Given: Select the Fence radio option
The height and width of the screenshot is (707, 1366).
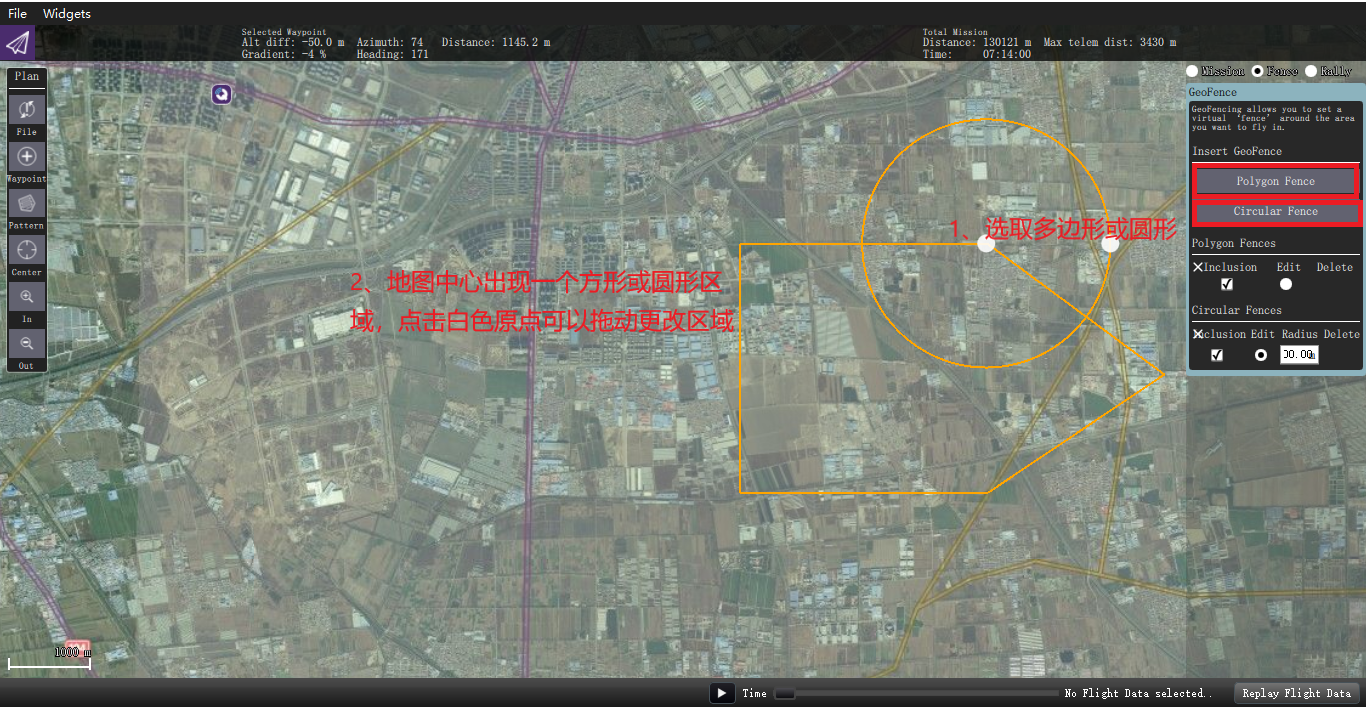Looking at the screenshot, I should (1258, 71).
